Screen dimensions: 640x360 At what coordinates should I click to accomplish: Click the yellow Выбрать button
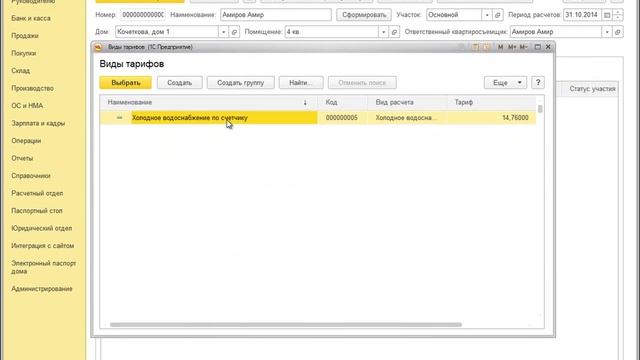click(125, 83)
